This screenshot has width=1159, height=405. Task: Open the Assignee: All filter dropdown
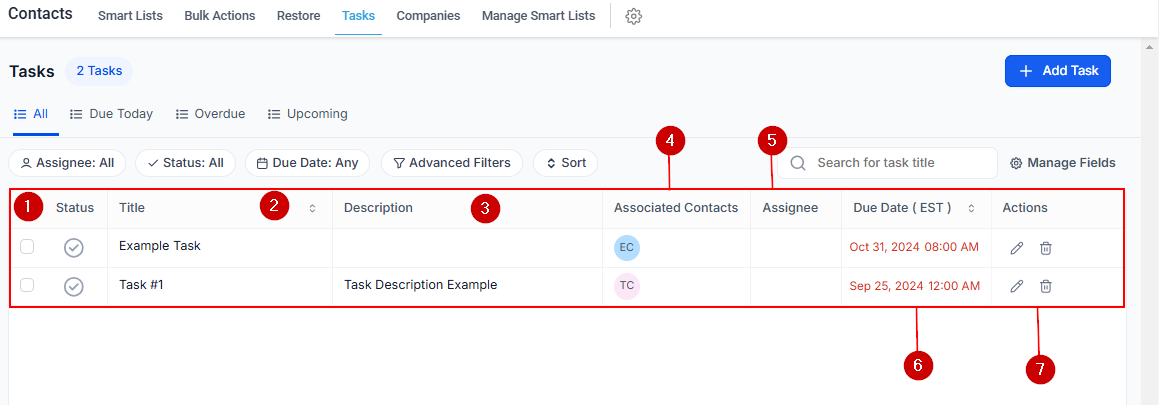67,163
